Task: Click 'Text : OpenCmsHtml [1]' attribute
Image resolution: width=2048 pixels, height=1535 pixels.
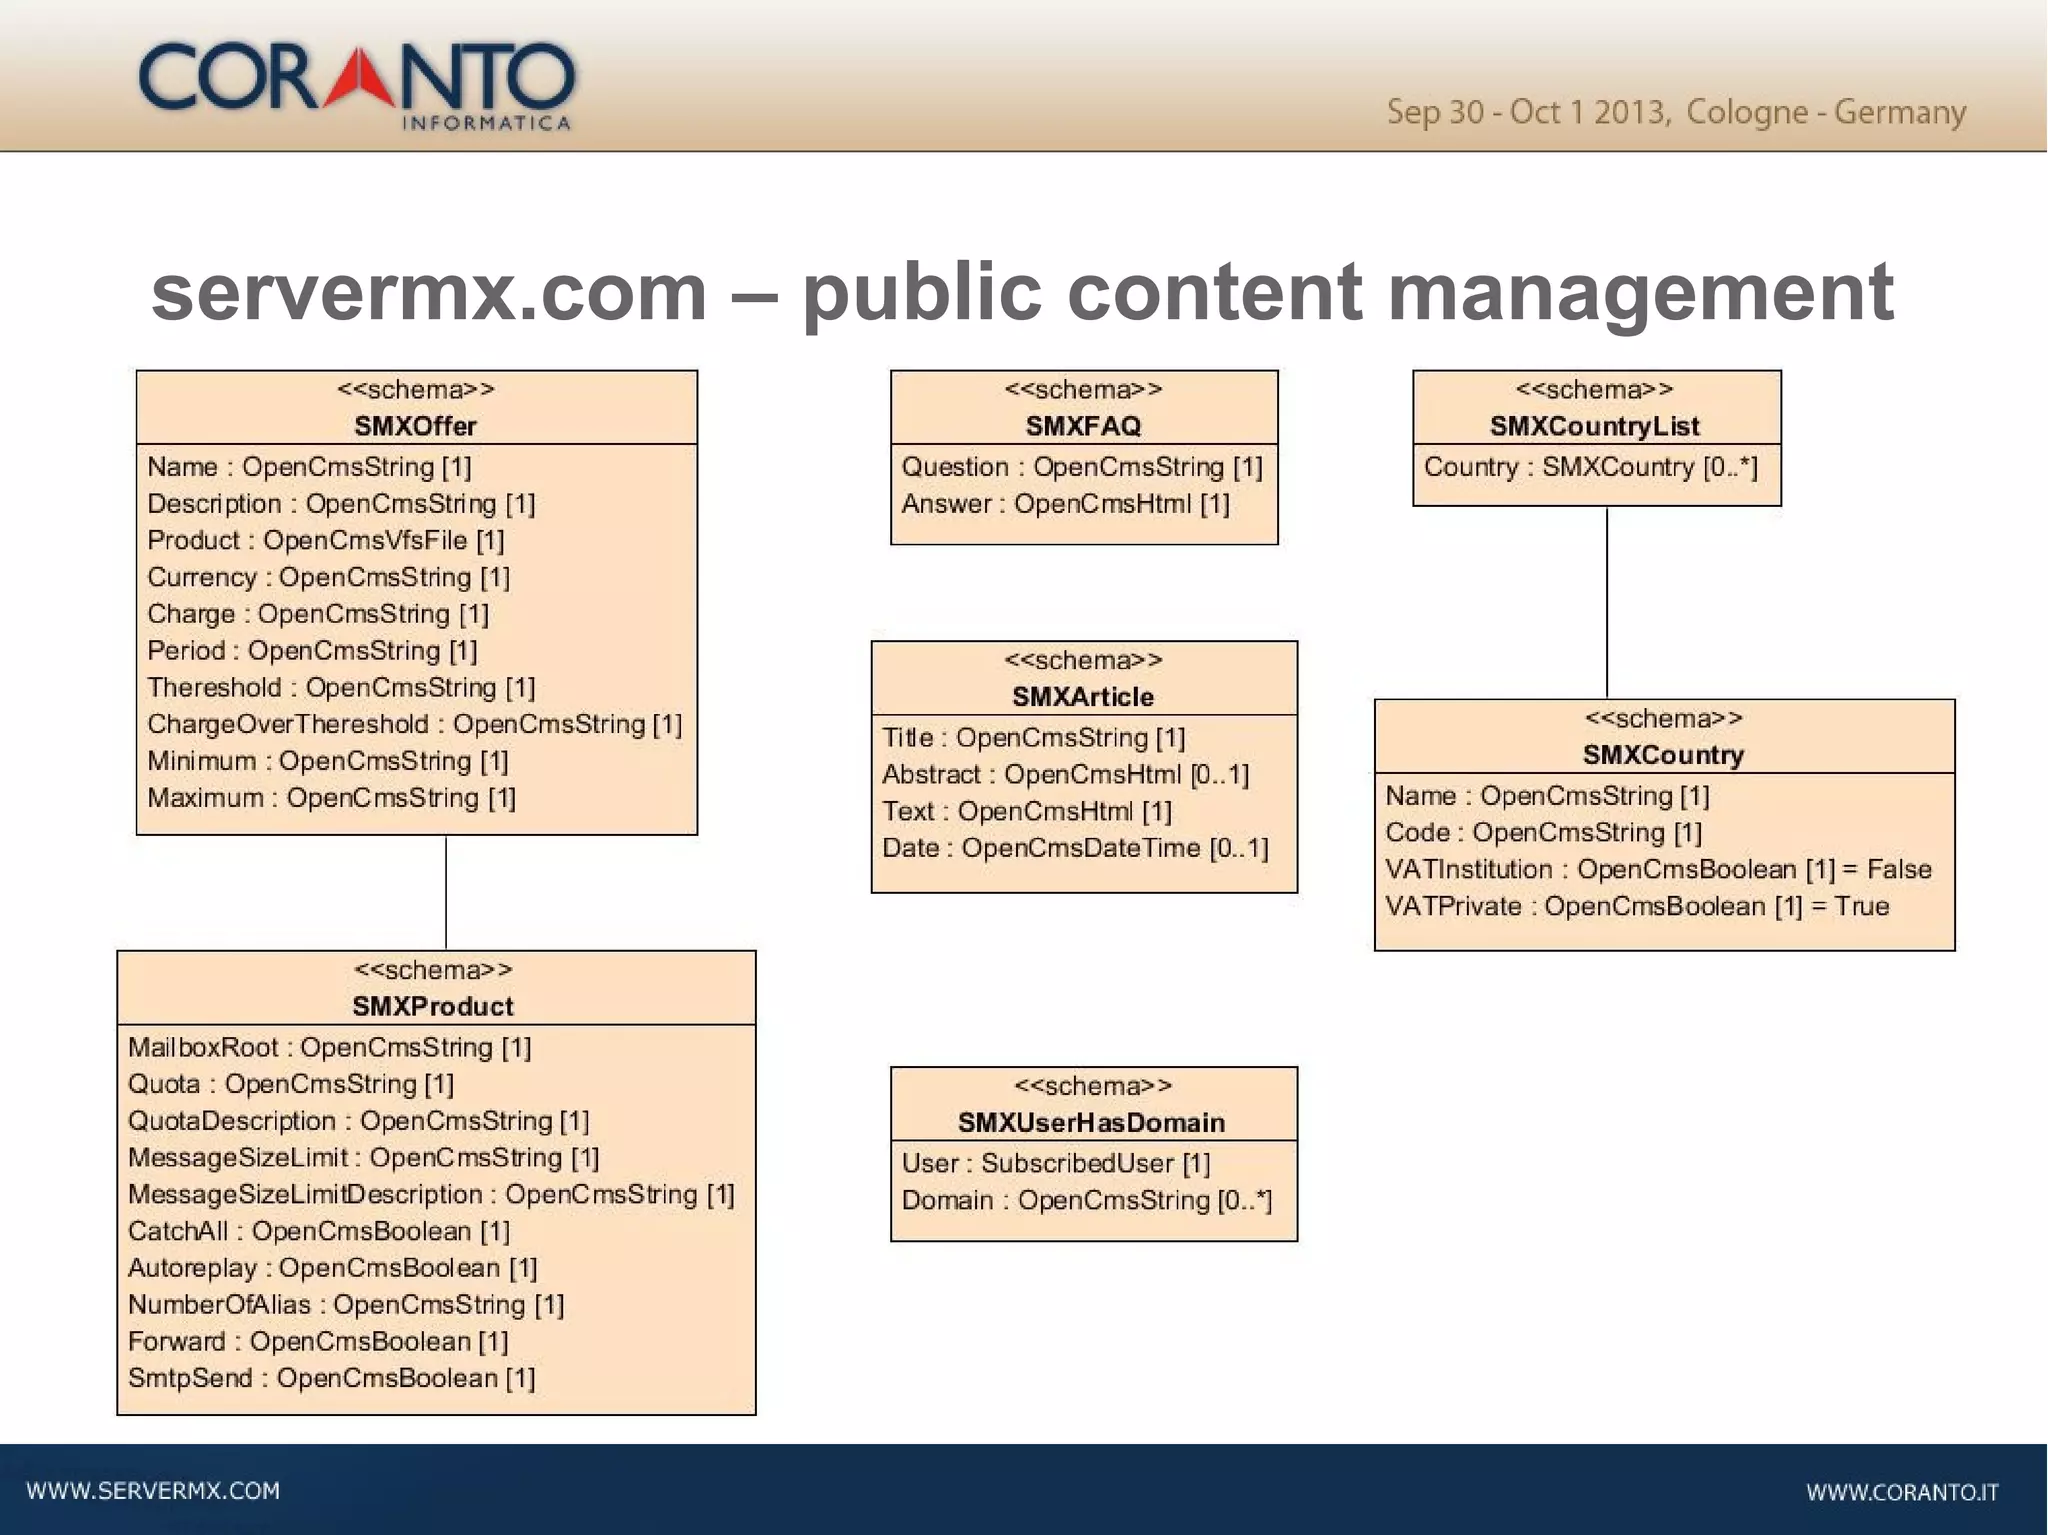Action: tap(1027, 812)
